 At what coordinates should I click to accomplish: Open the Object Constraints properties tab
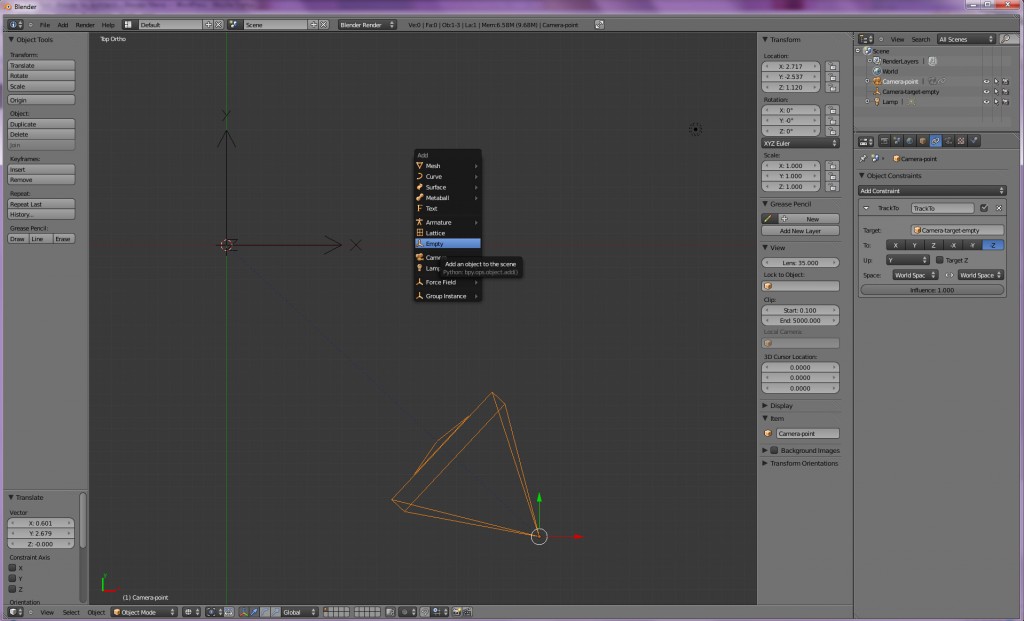point(935,141)
